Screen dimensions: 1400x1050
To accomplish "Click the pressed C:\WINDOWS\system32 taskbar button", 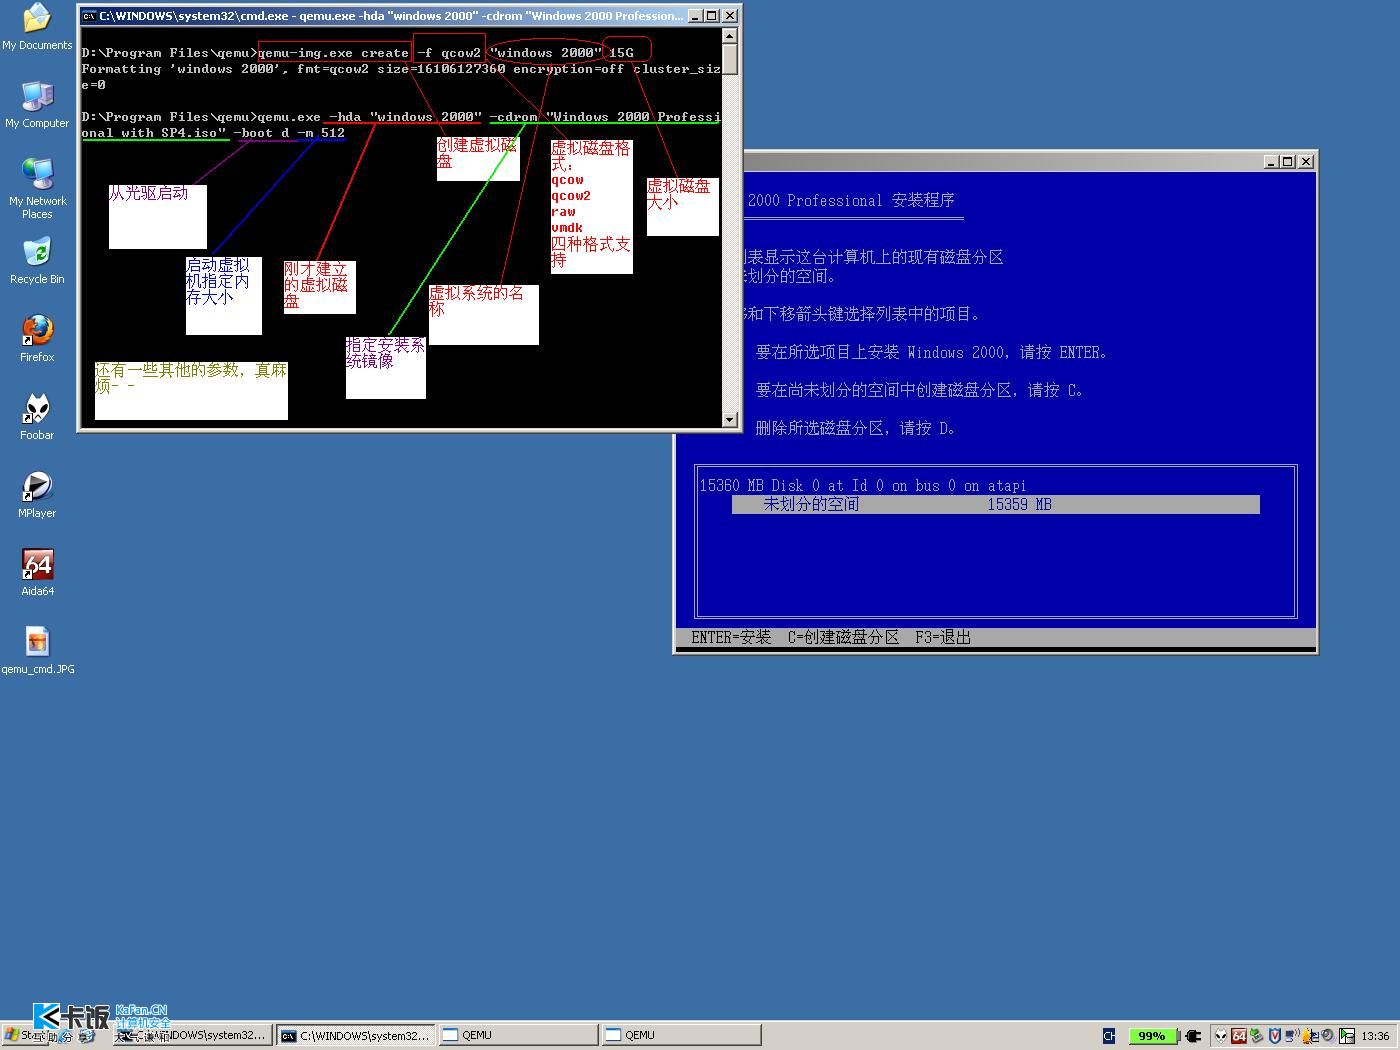I will [356, 1035].
